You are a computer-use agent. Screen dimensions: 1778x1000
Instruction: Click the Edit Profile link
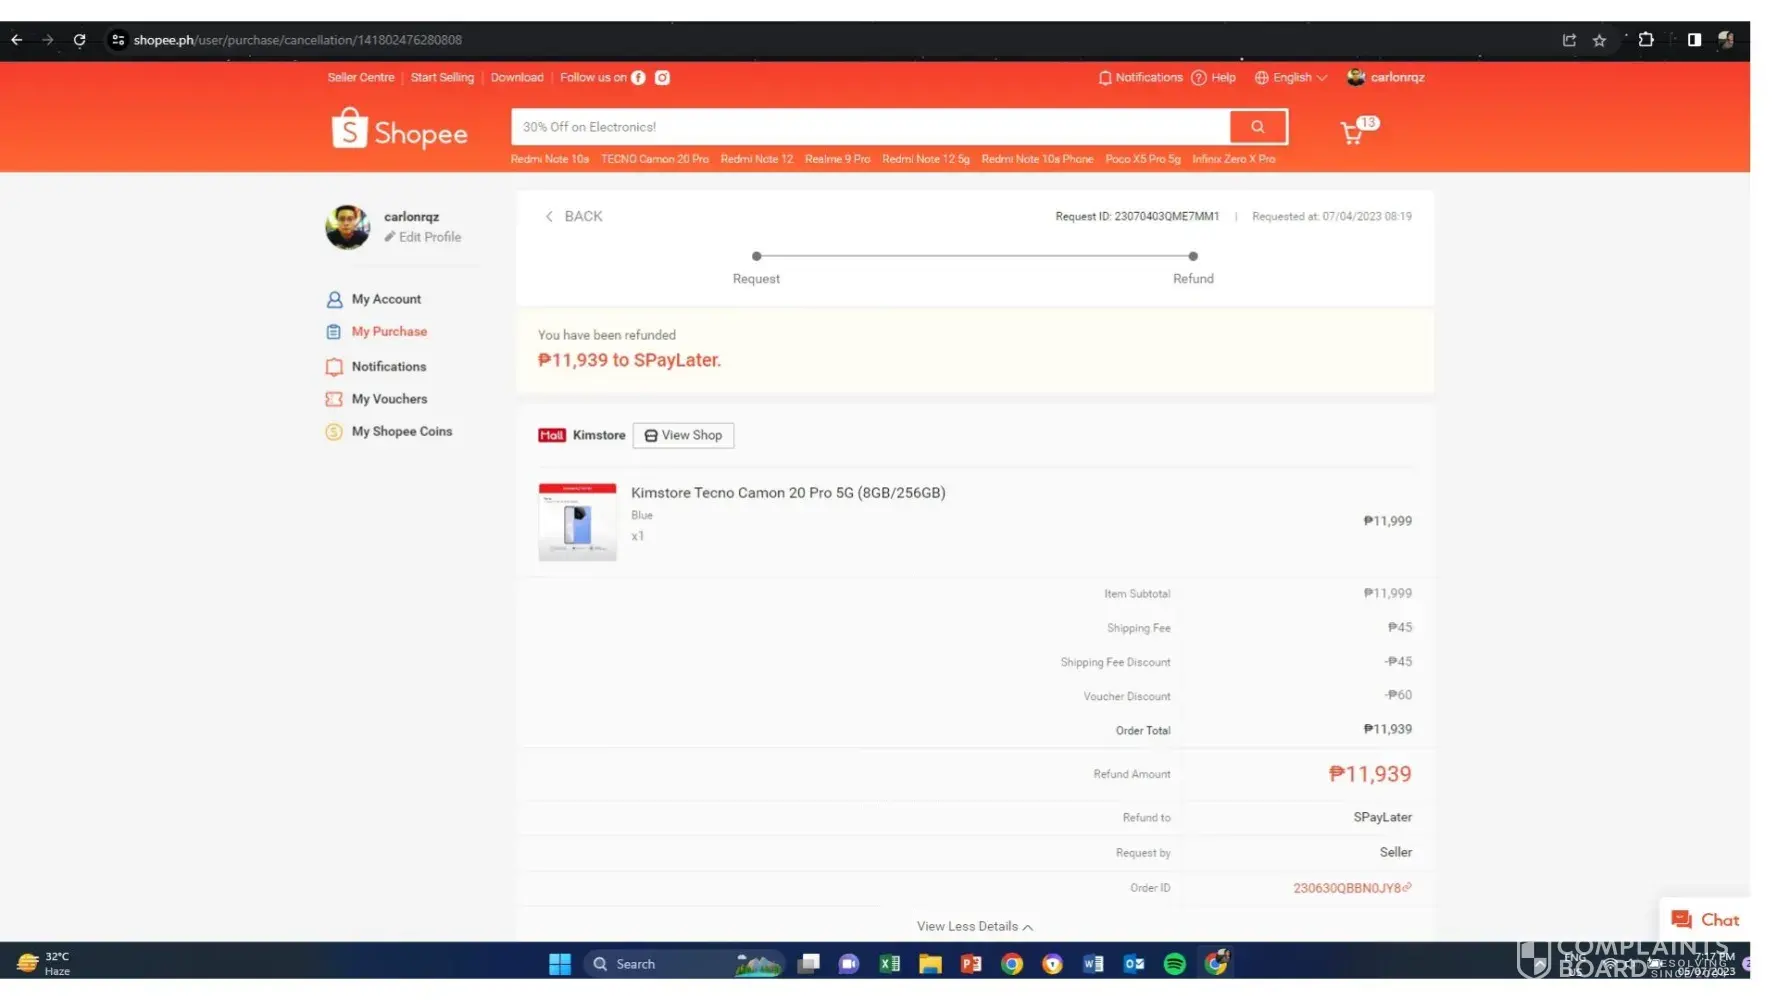click(428, 238)
